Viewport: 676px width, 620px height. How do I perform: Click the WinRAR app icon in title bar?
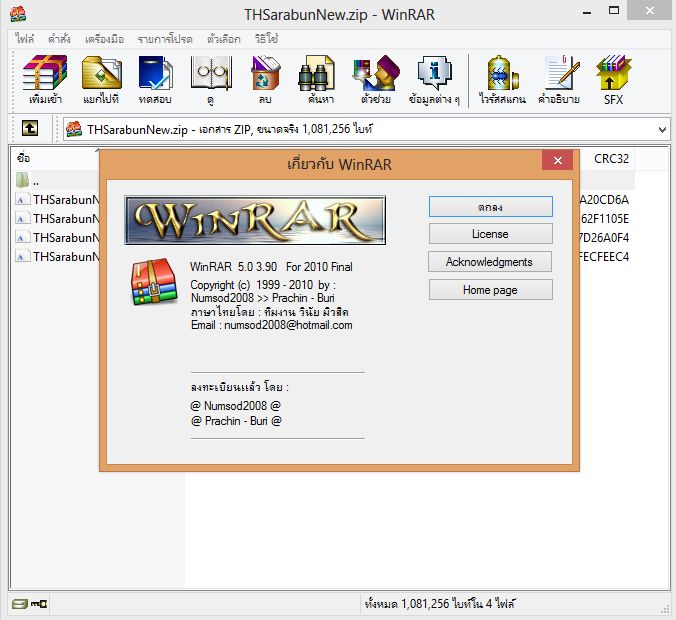pos(18,14)
